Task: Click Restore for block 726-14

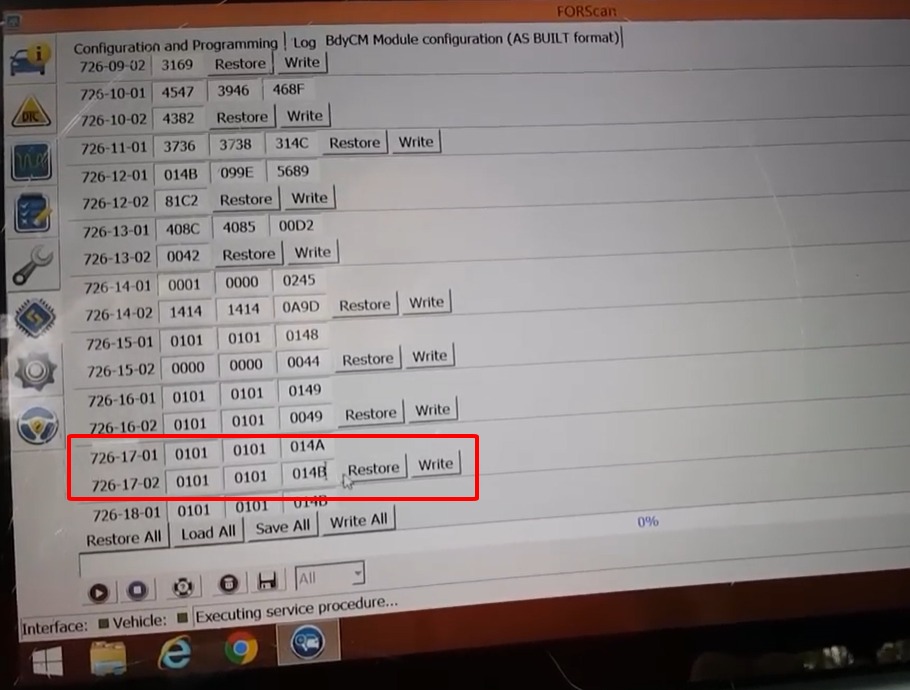Action: tap(364, 305)
